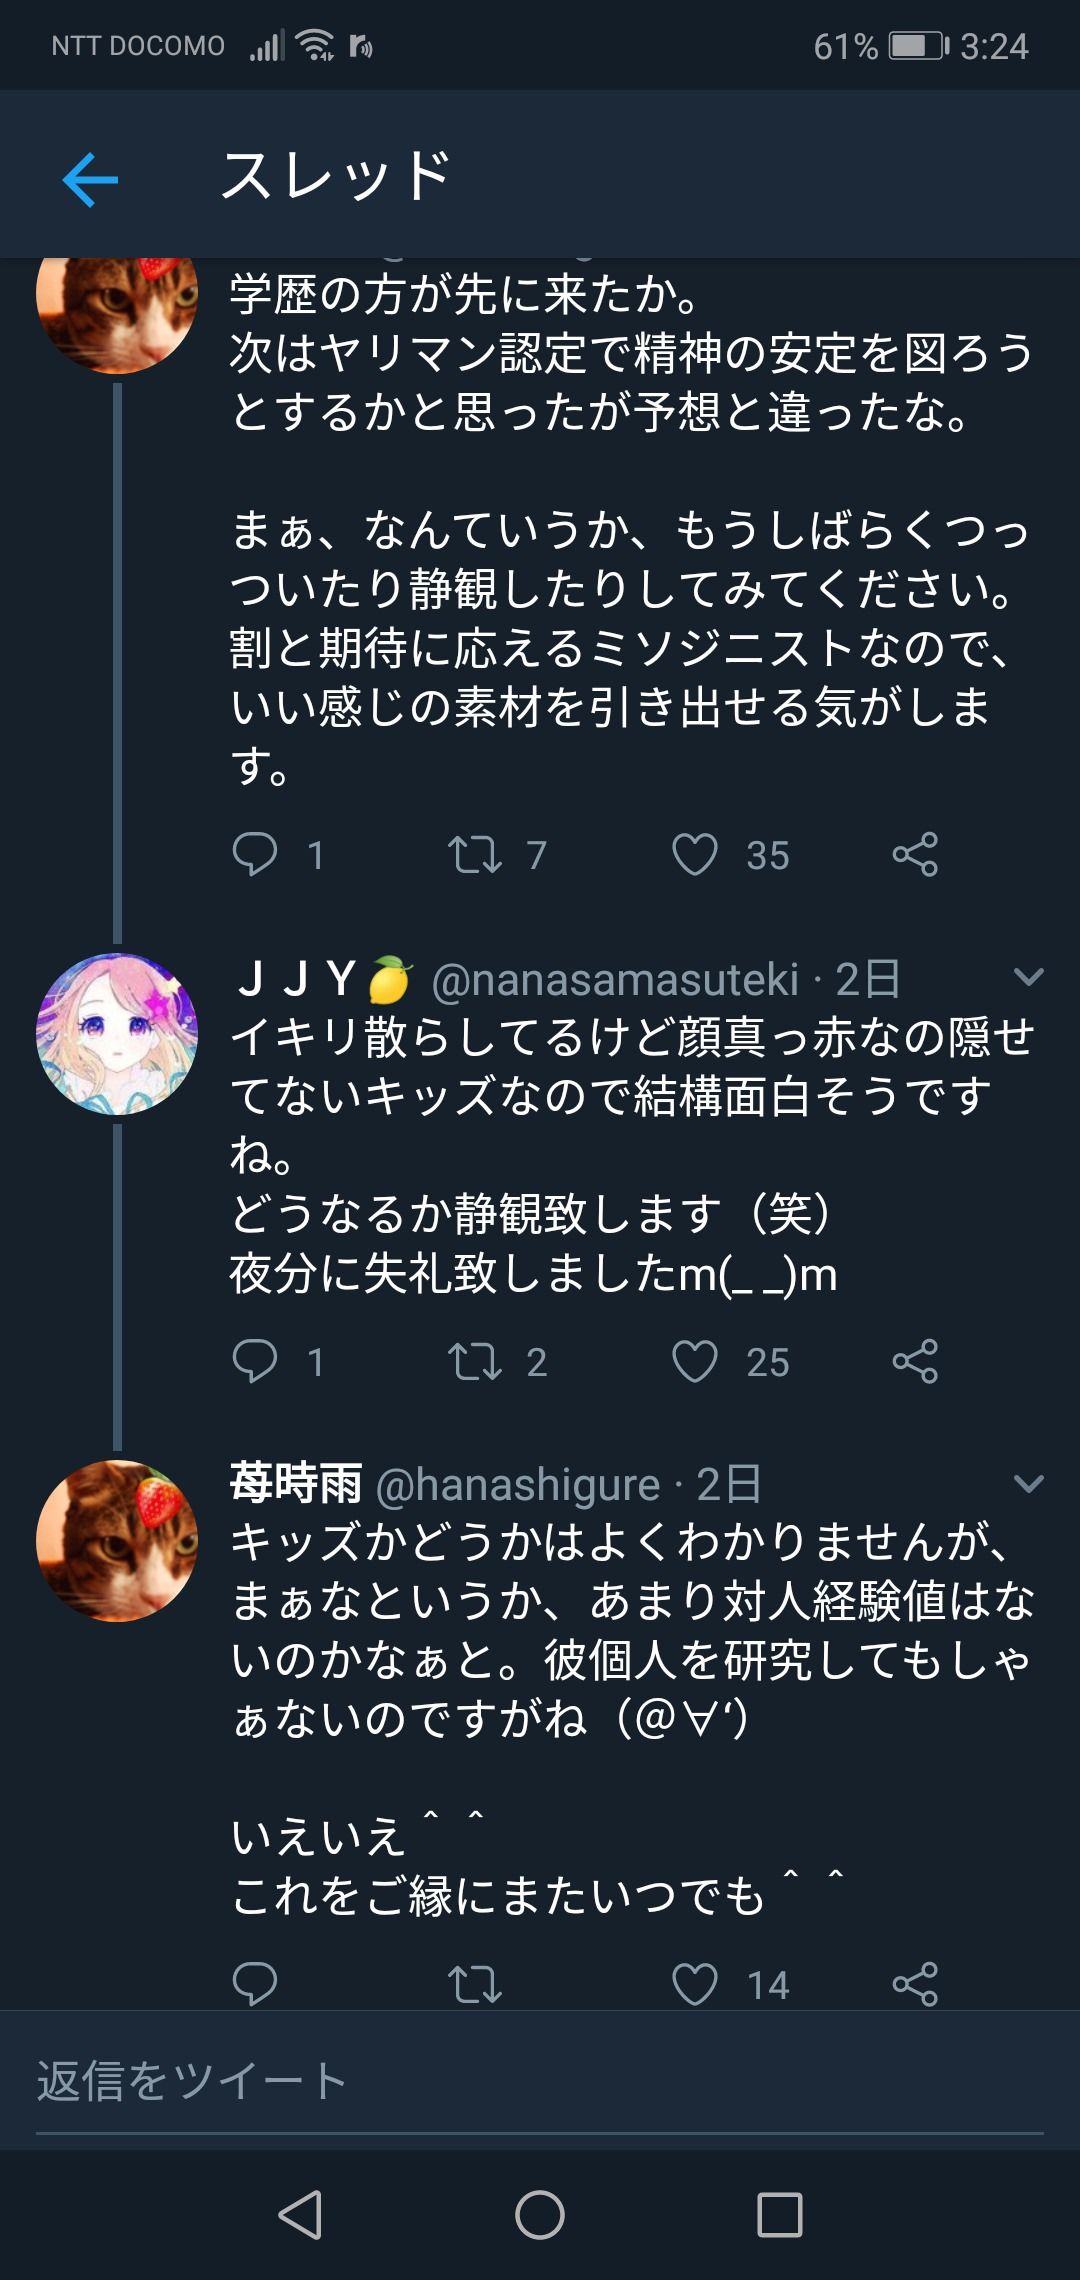The image size is (1080, 2280).
Task: Share the tweet with 35 likes
Action: tap(915, 855)
